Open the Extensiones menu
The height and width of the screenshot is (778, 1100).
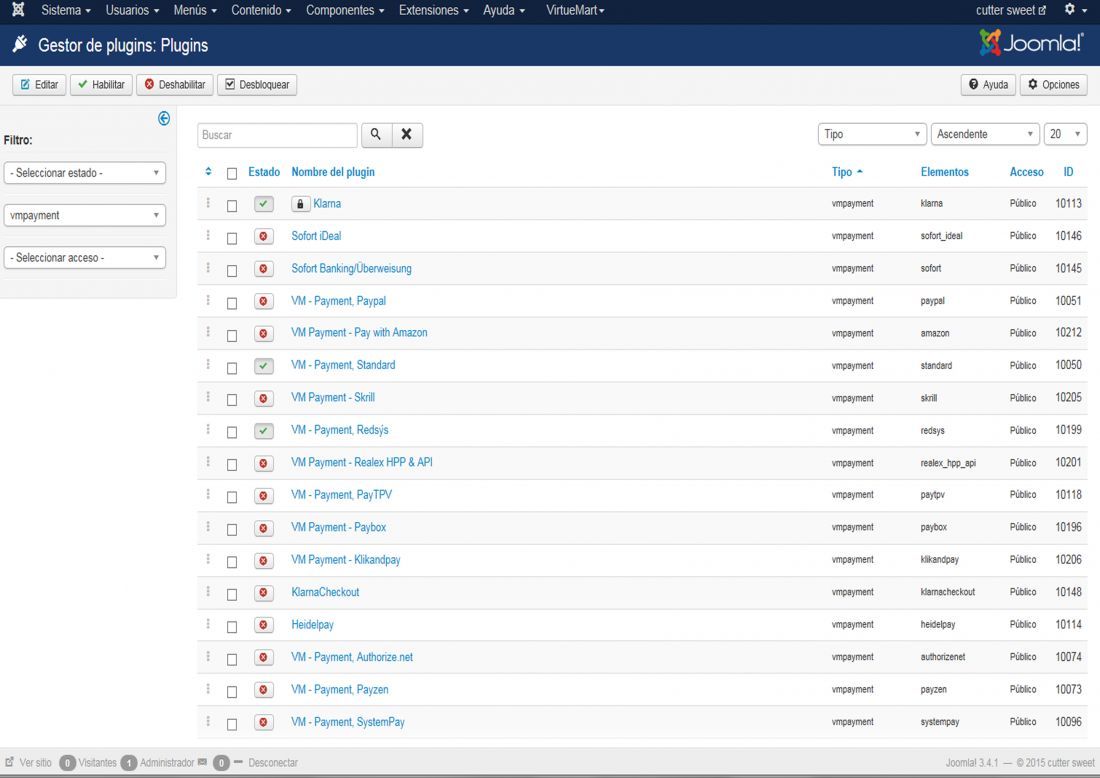tap(434, 10)
